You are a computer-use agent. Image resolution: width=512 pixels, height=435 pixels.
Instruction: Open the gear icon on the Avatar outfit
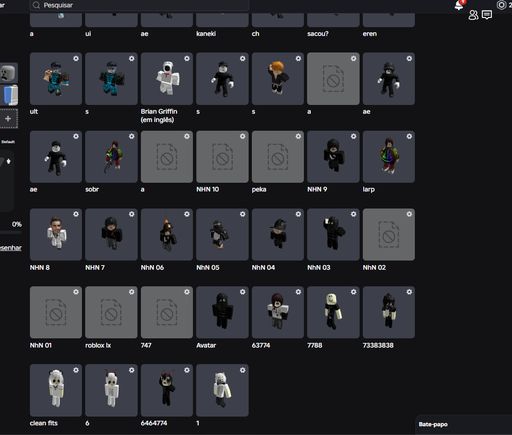(243, 292)
